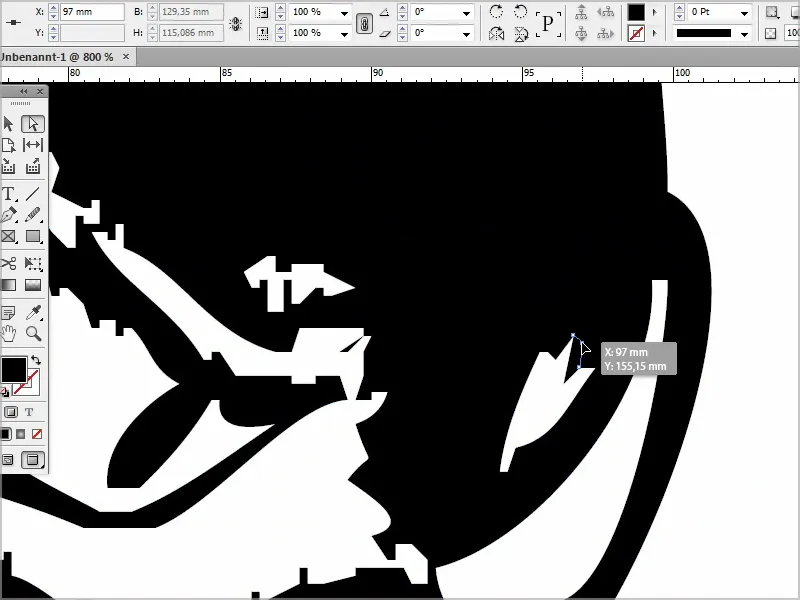Apply solid color button in tools panel

pos(5,434)
